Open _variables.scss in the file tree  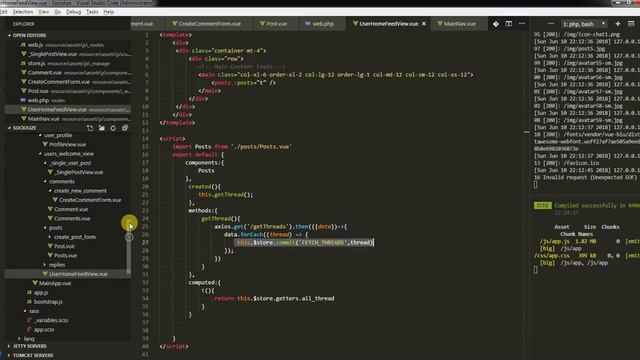click(51, 320)
